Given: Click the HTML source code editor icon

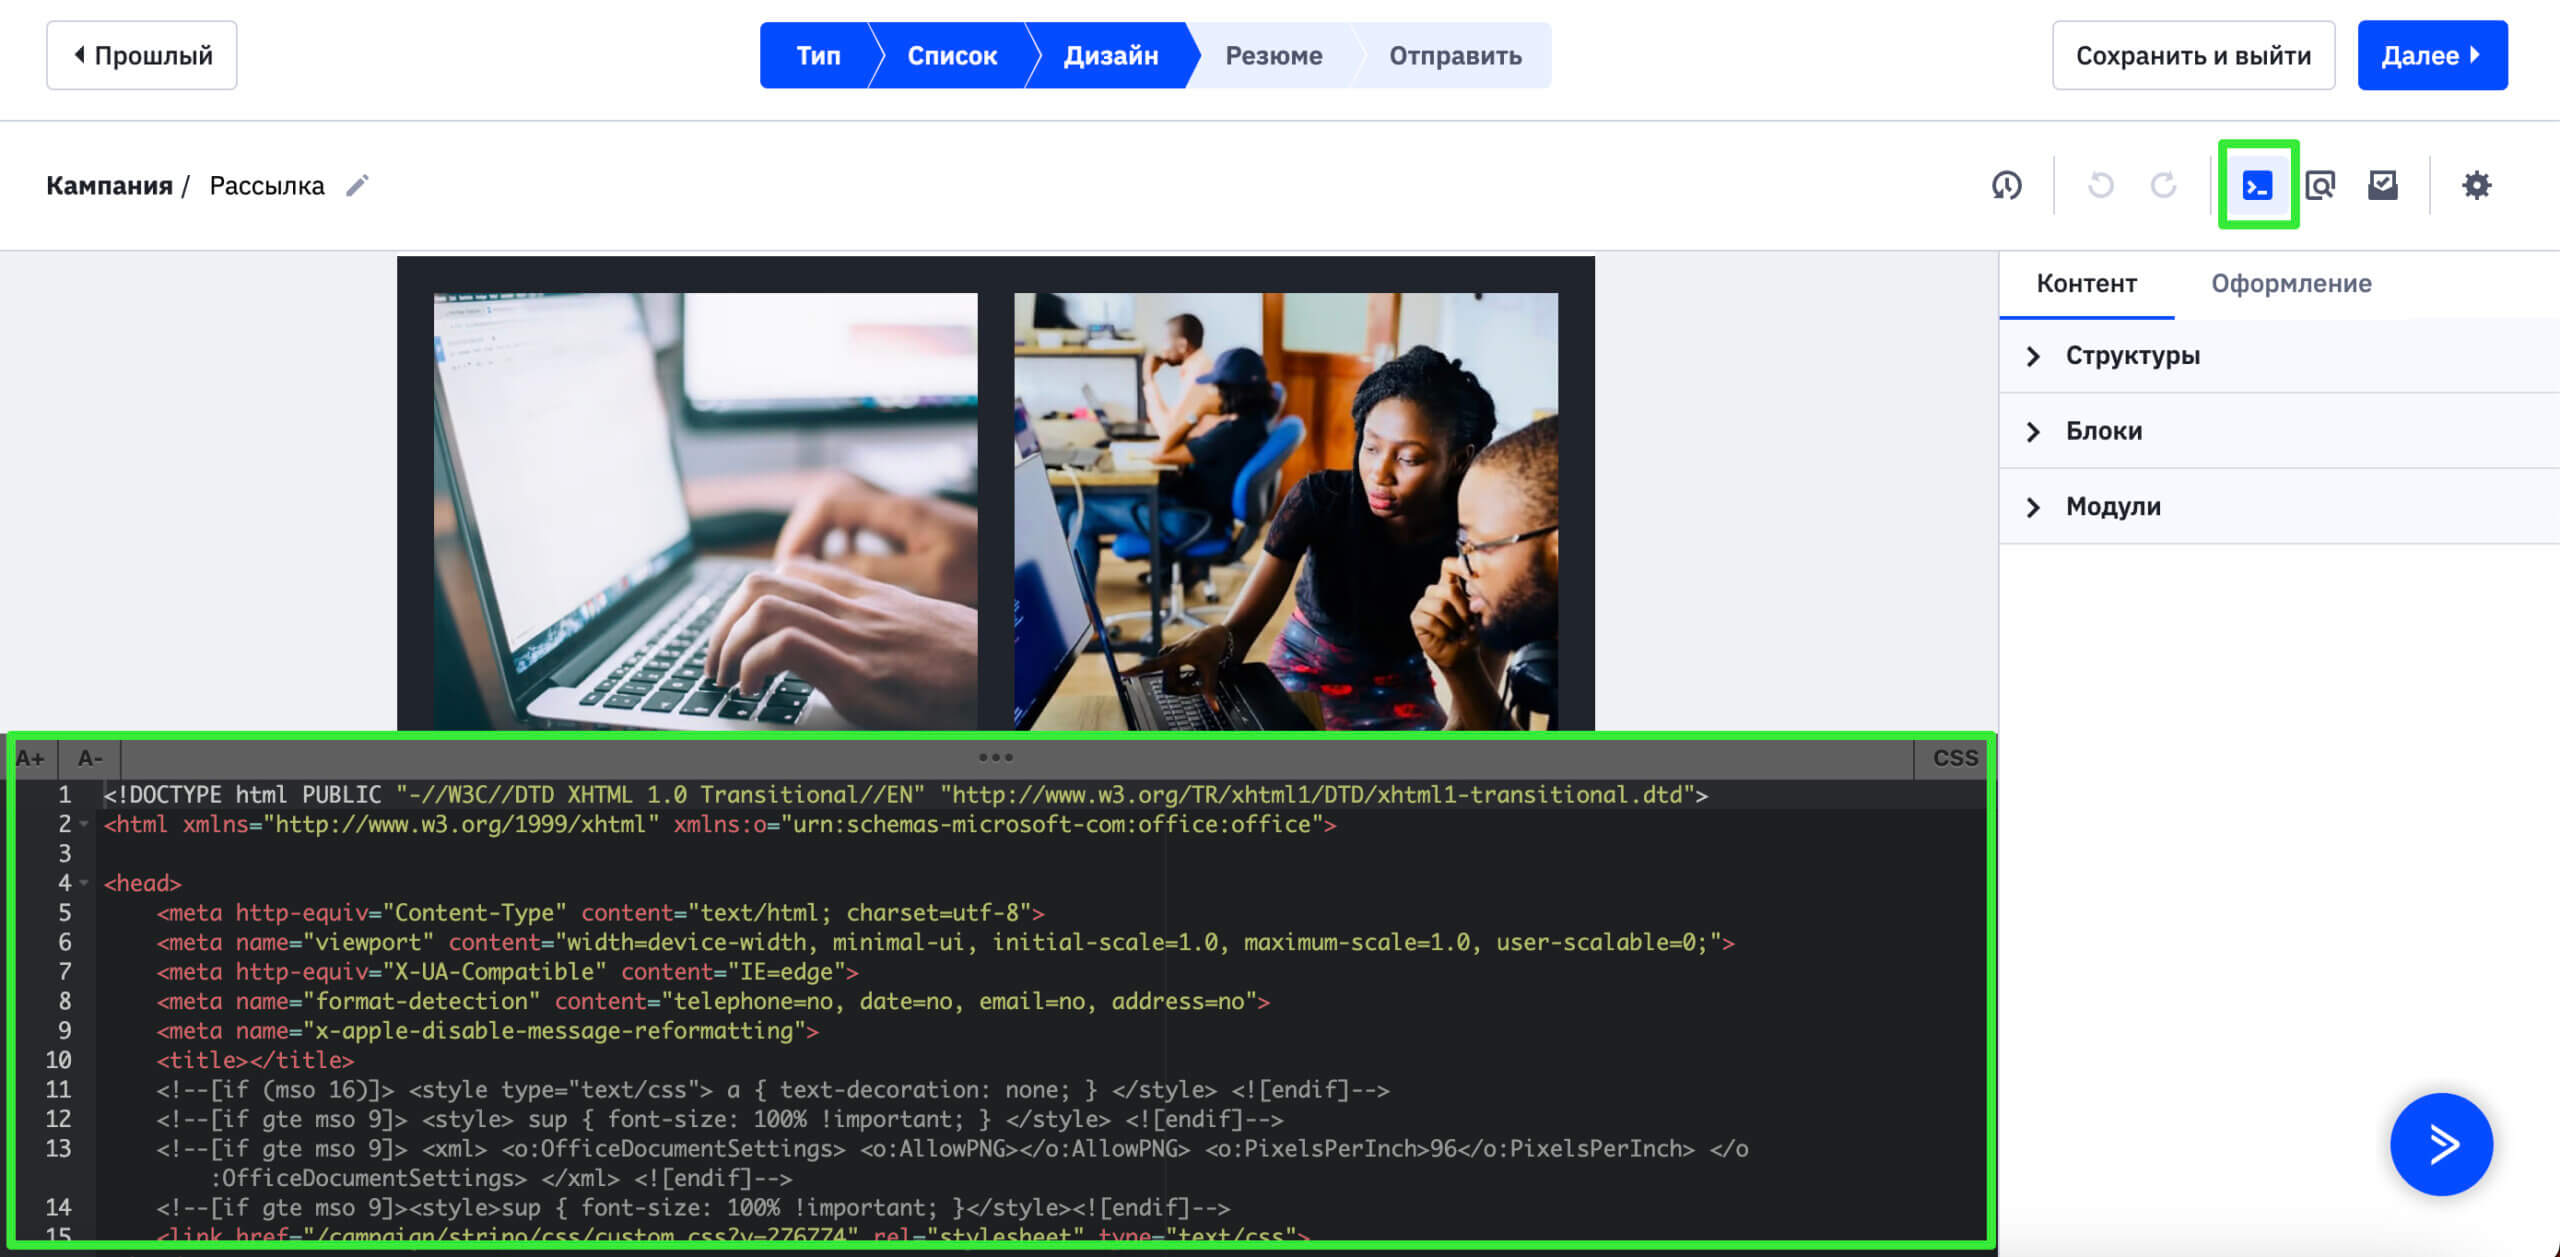Looking at the screenshot, I should 2260,184.
